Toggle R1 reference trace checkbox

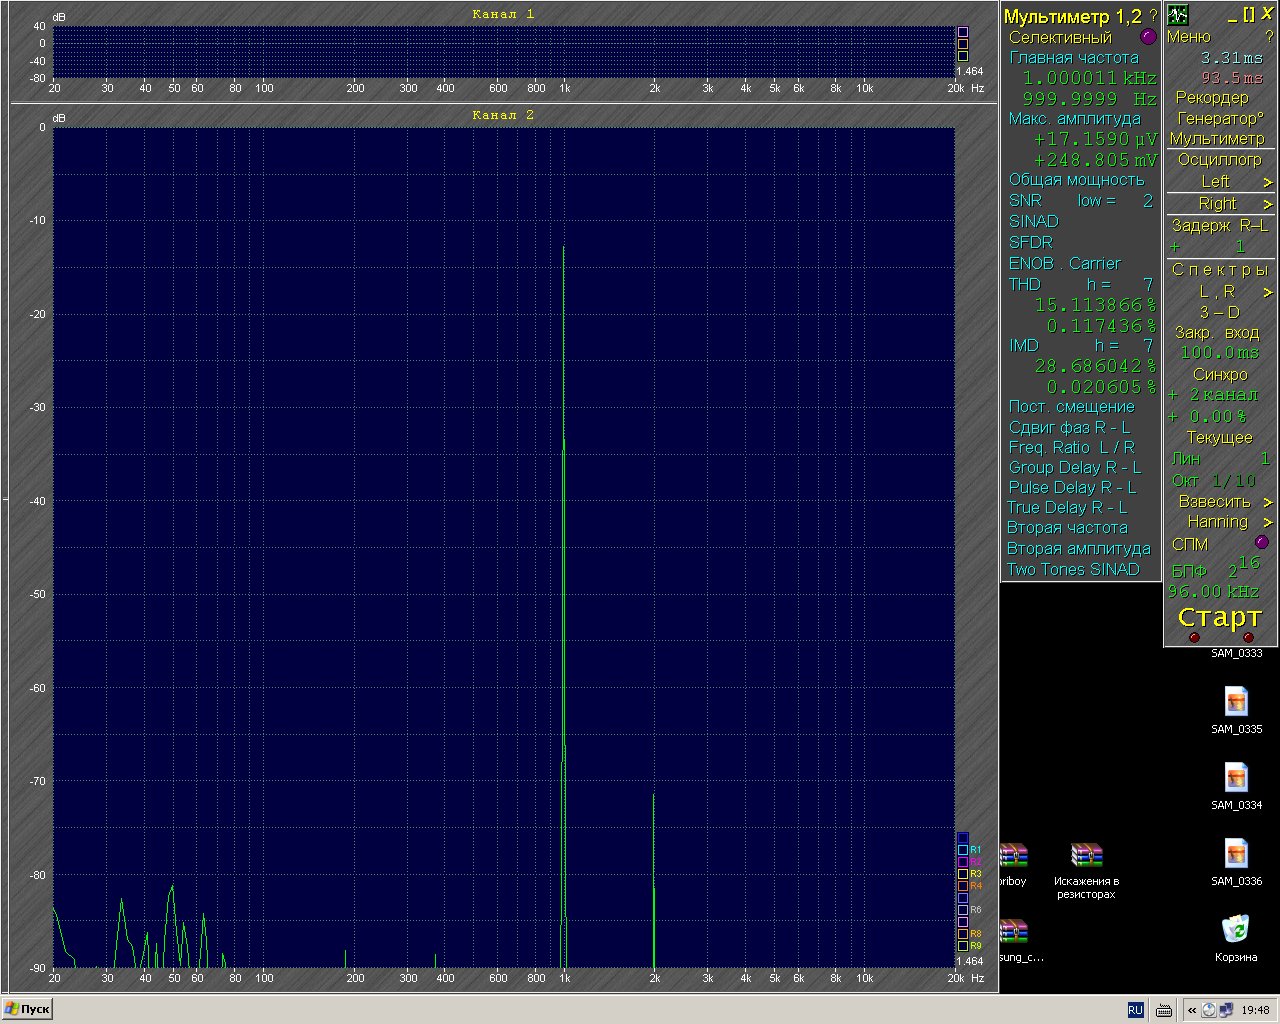963,850
